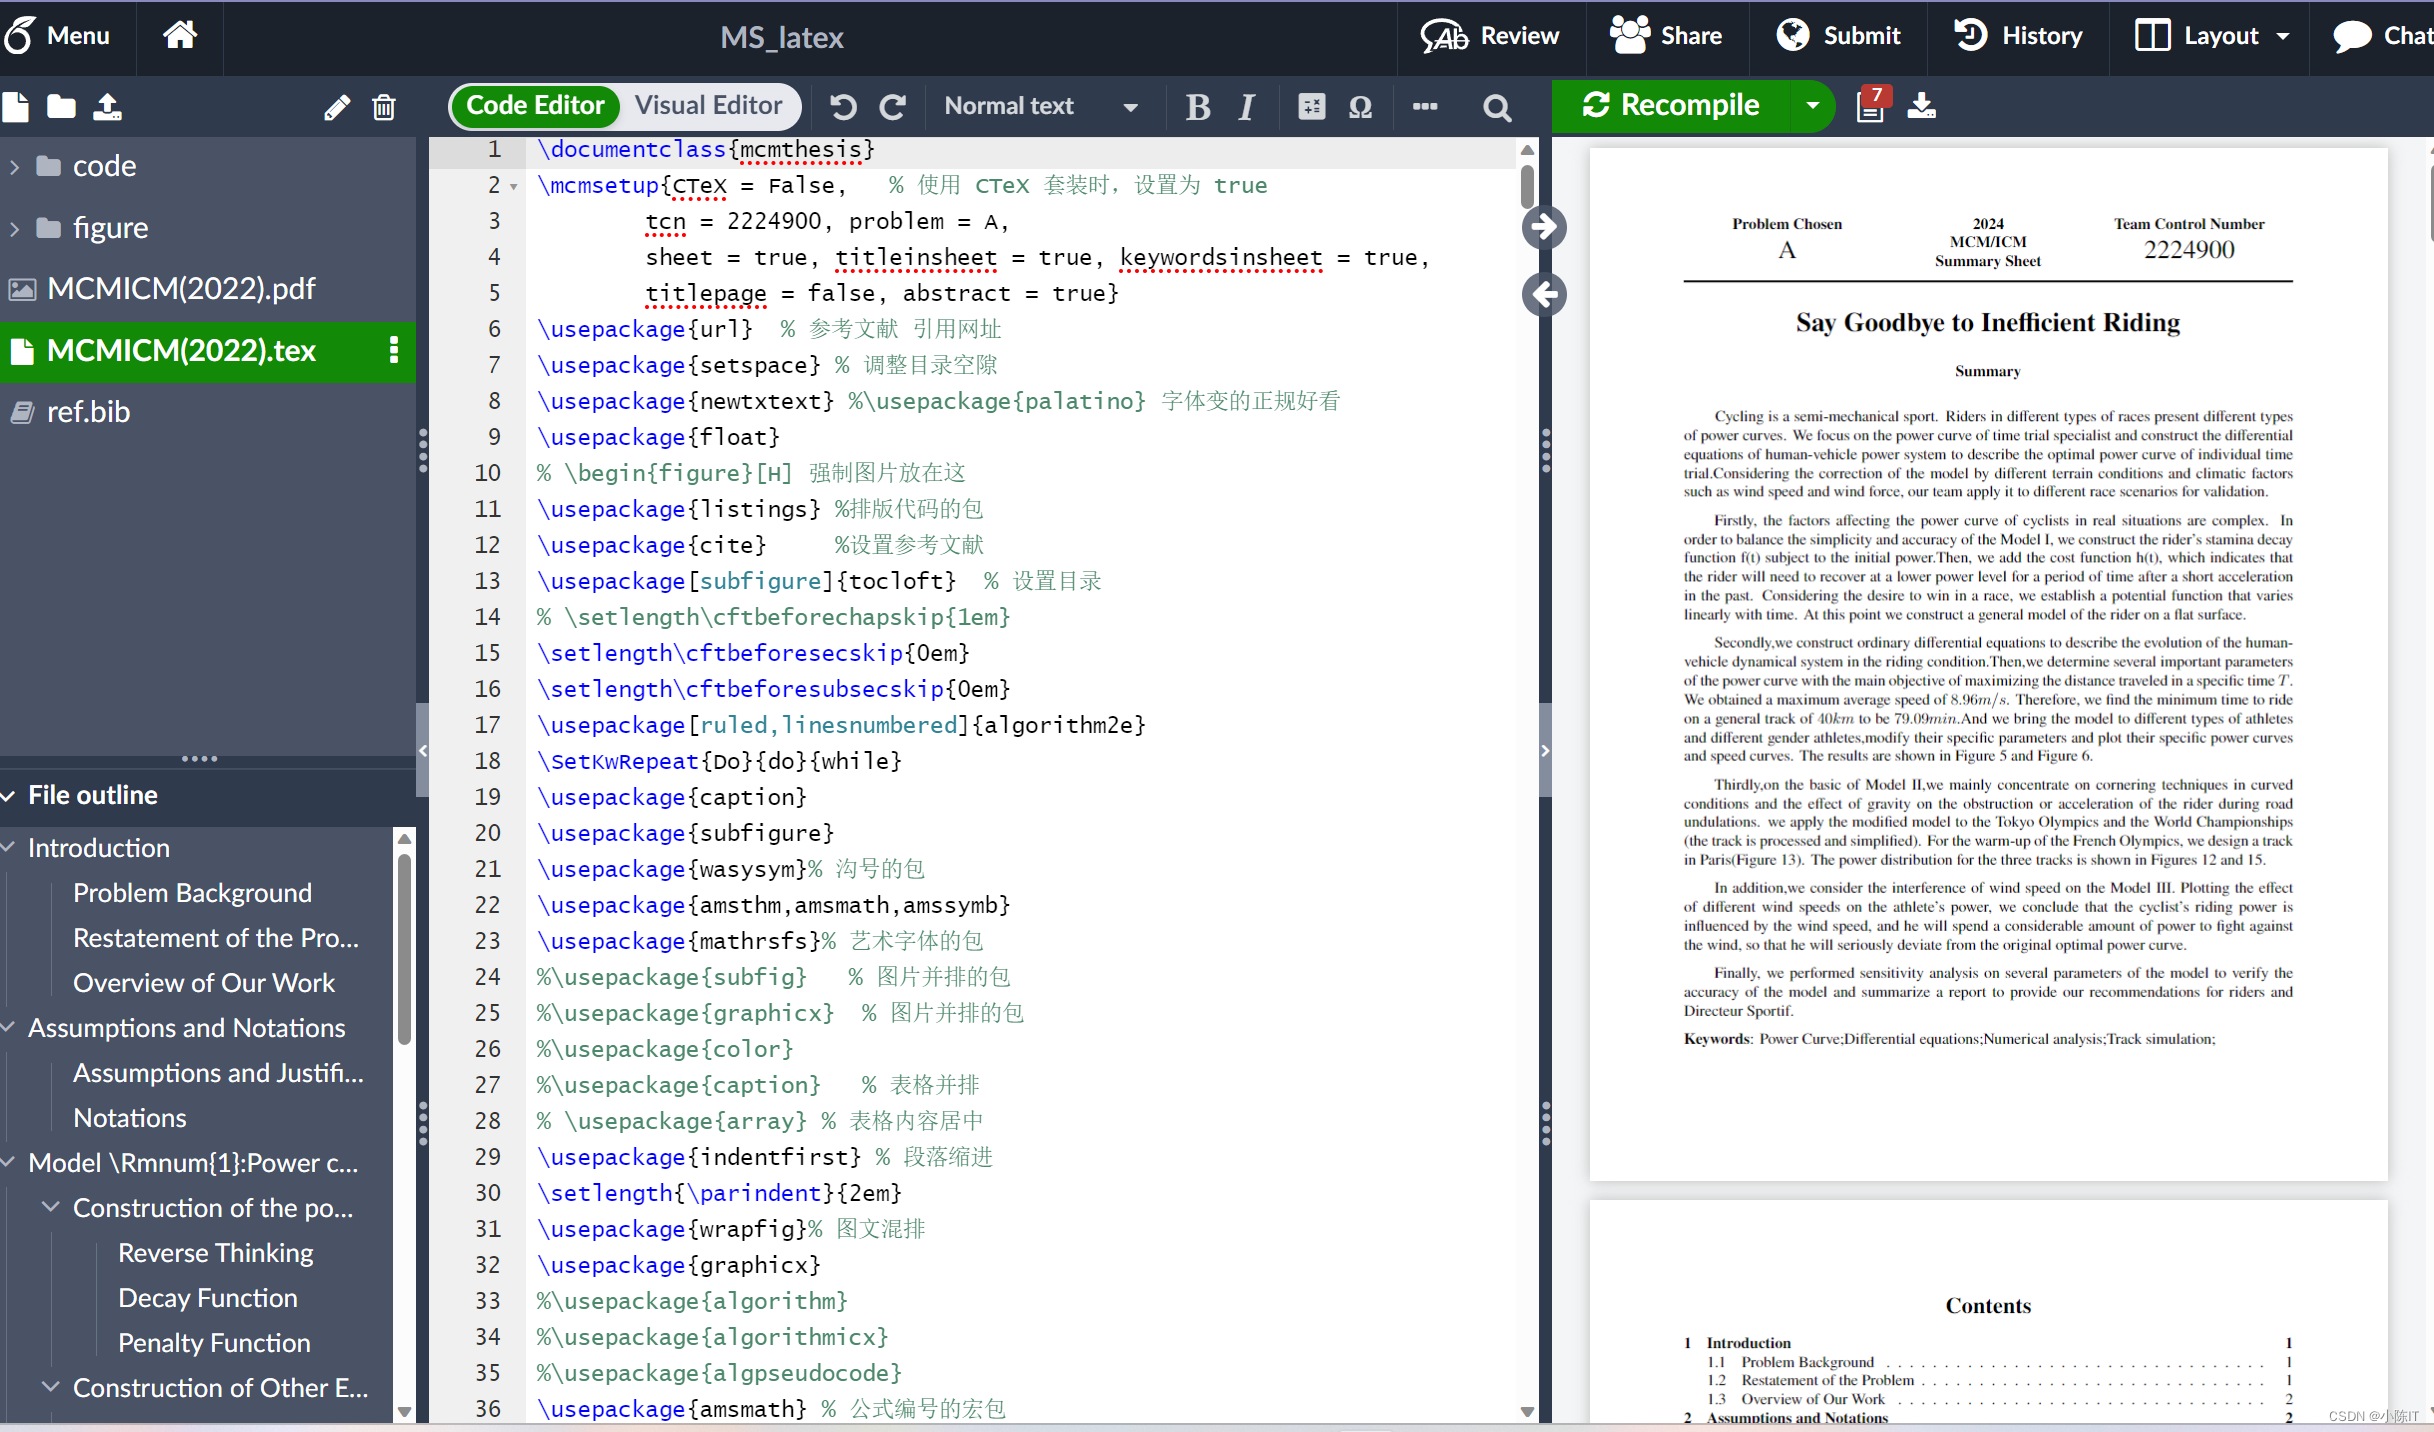
Task: Click the rename pencil icon
Action: (x=337, y=107)
